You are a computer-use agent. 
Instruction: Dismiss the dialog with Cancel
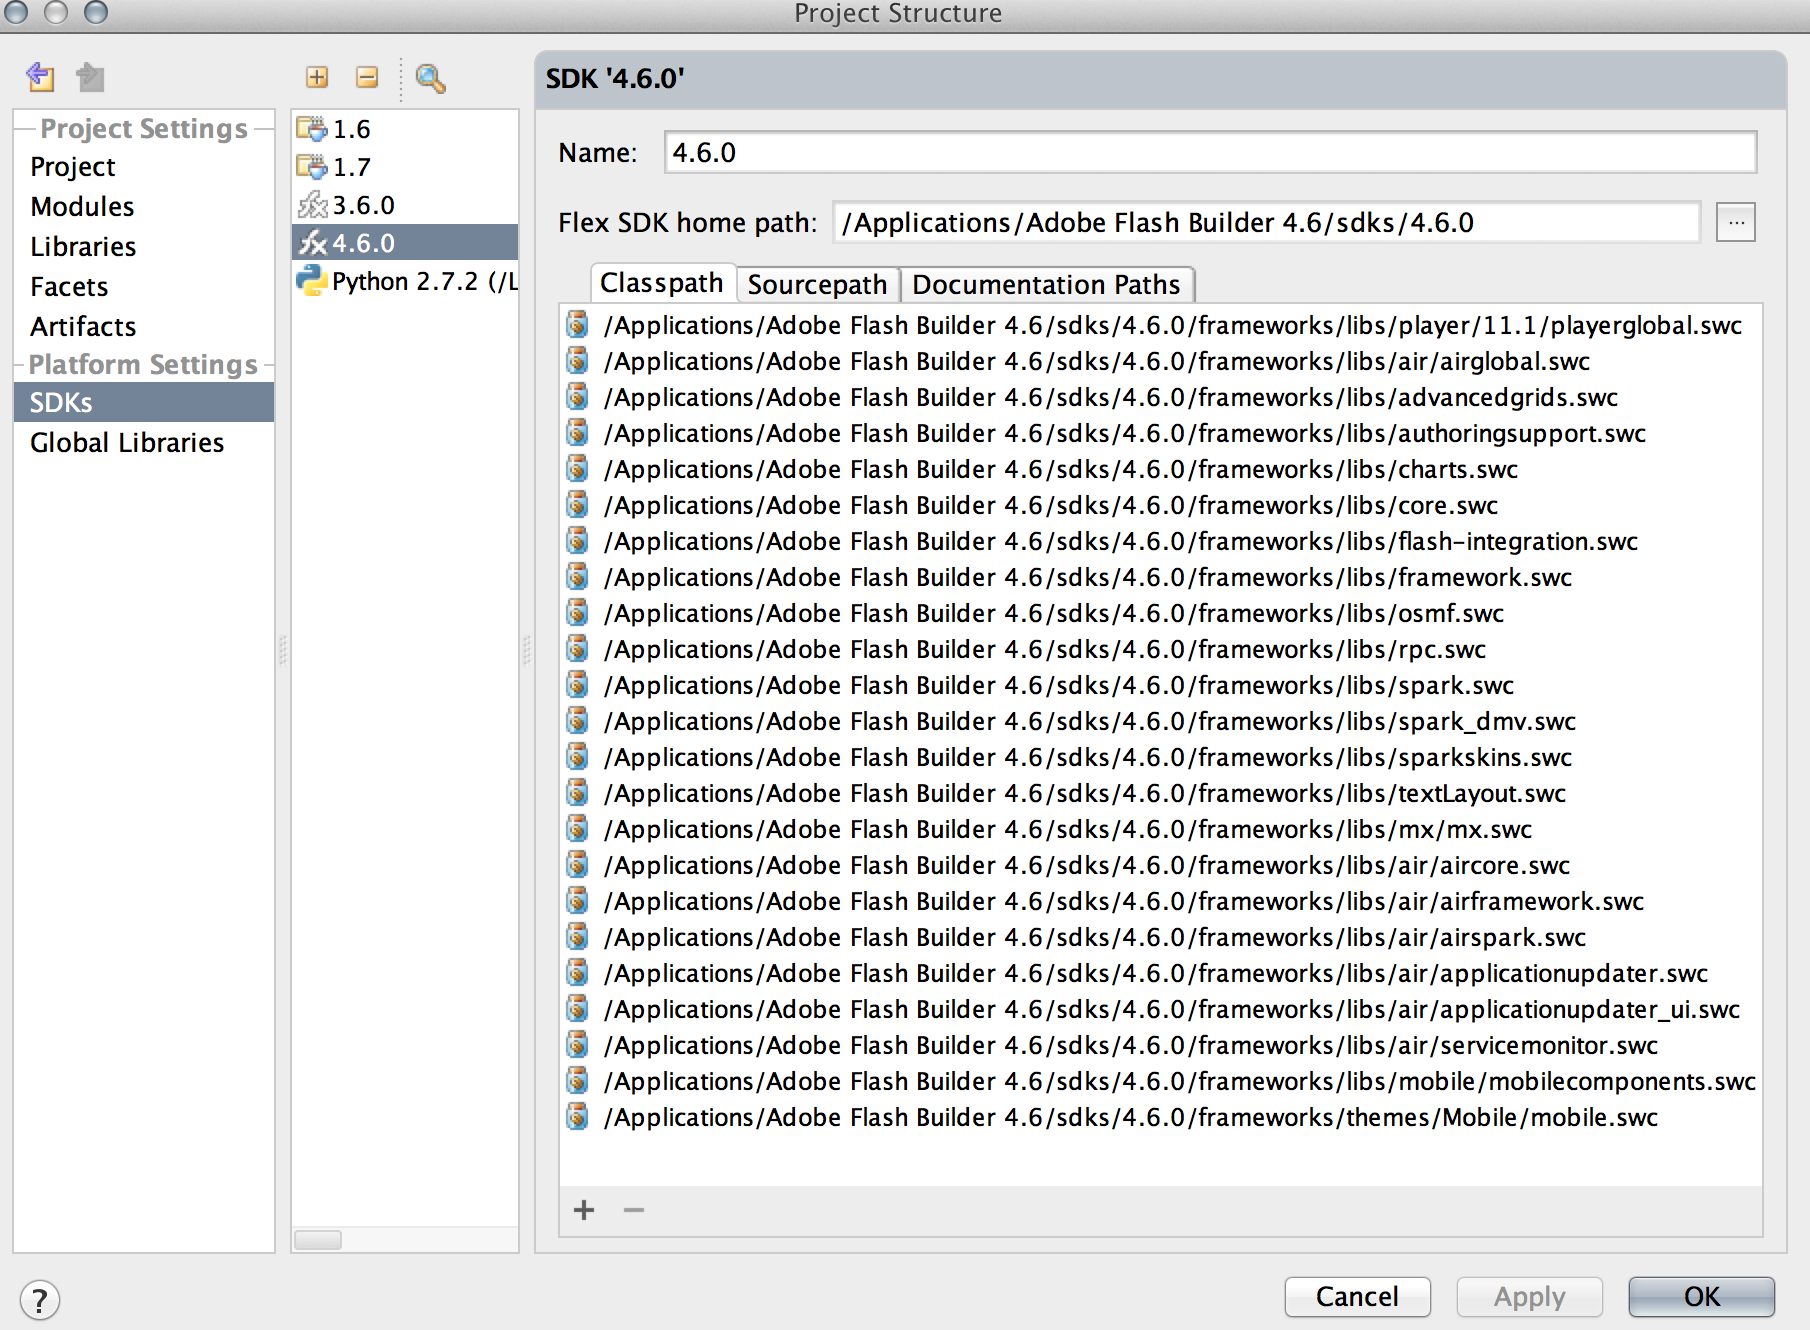[1357, 1296]
